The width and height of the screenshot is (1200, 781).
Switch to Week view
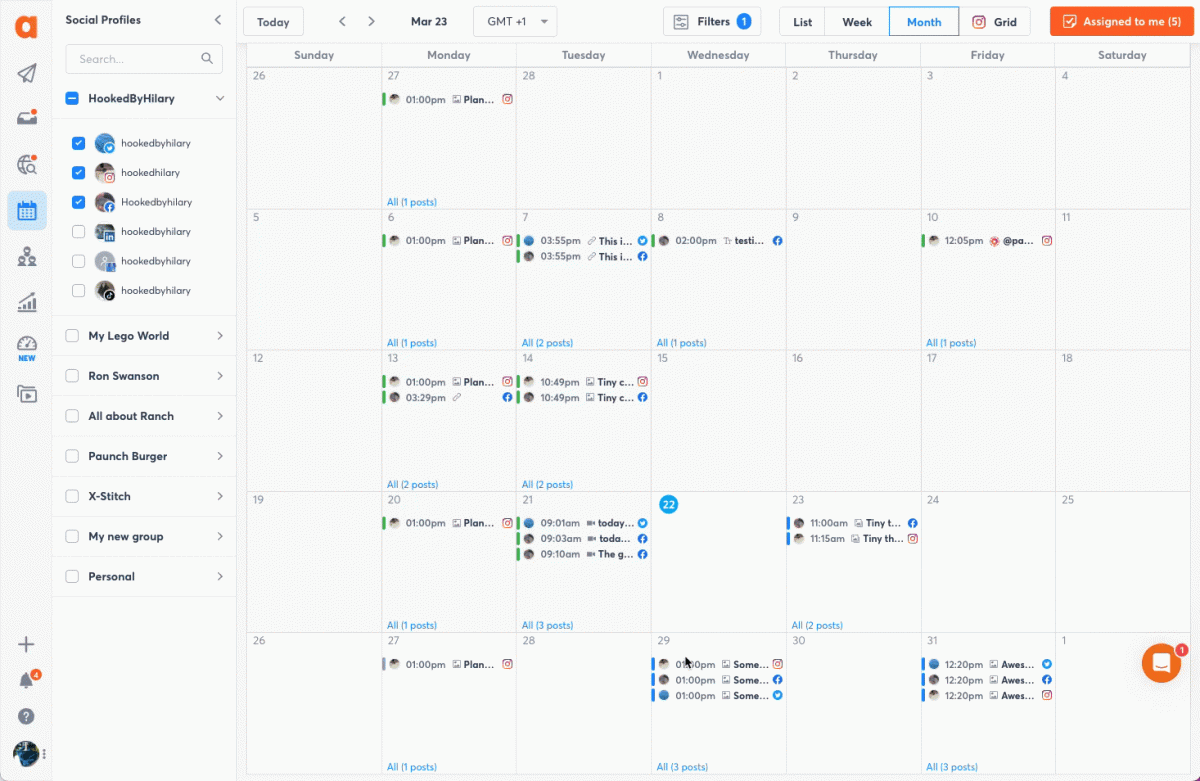(857, 22)
